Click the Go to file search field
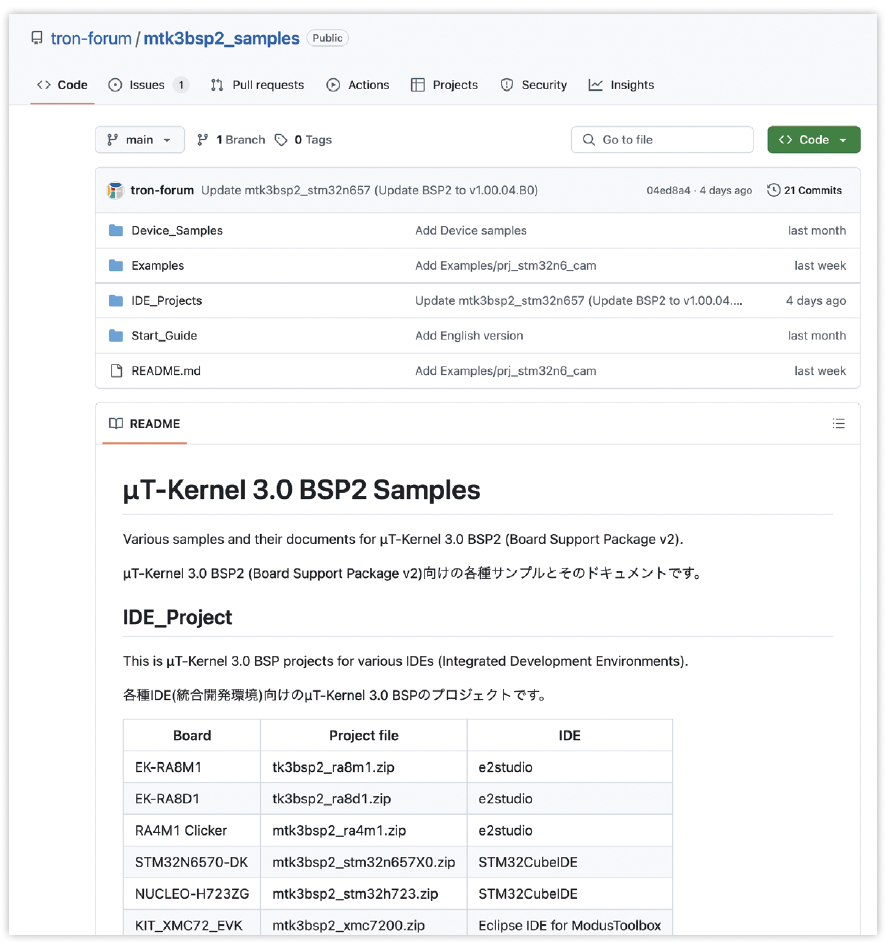 coord(662,140)
